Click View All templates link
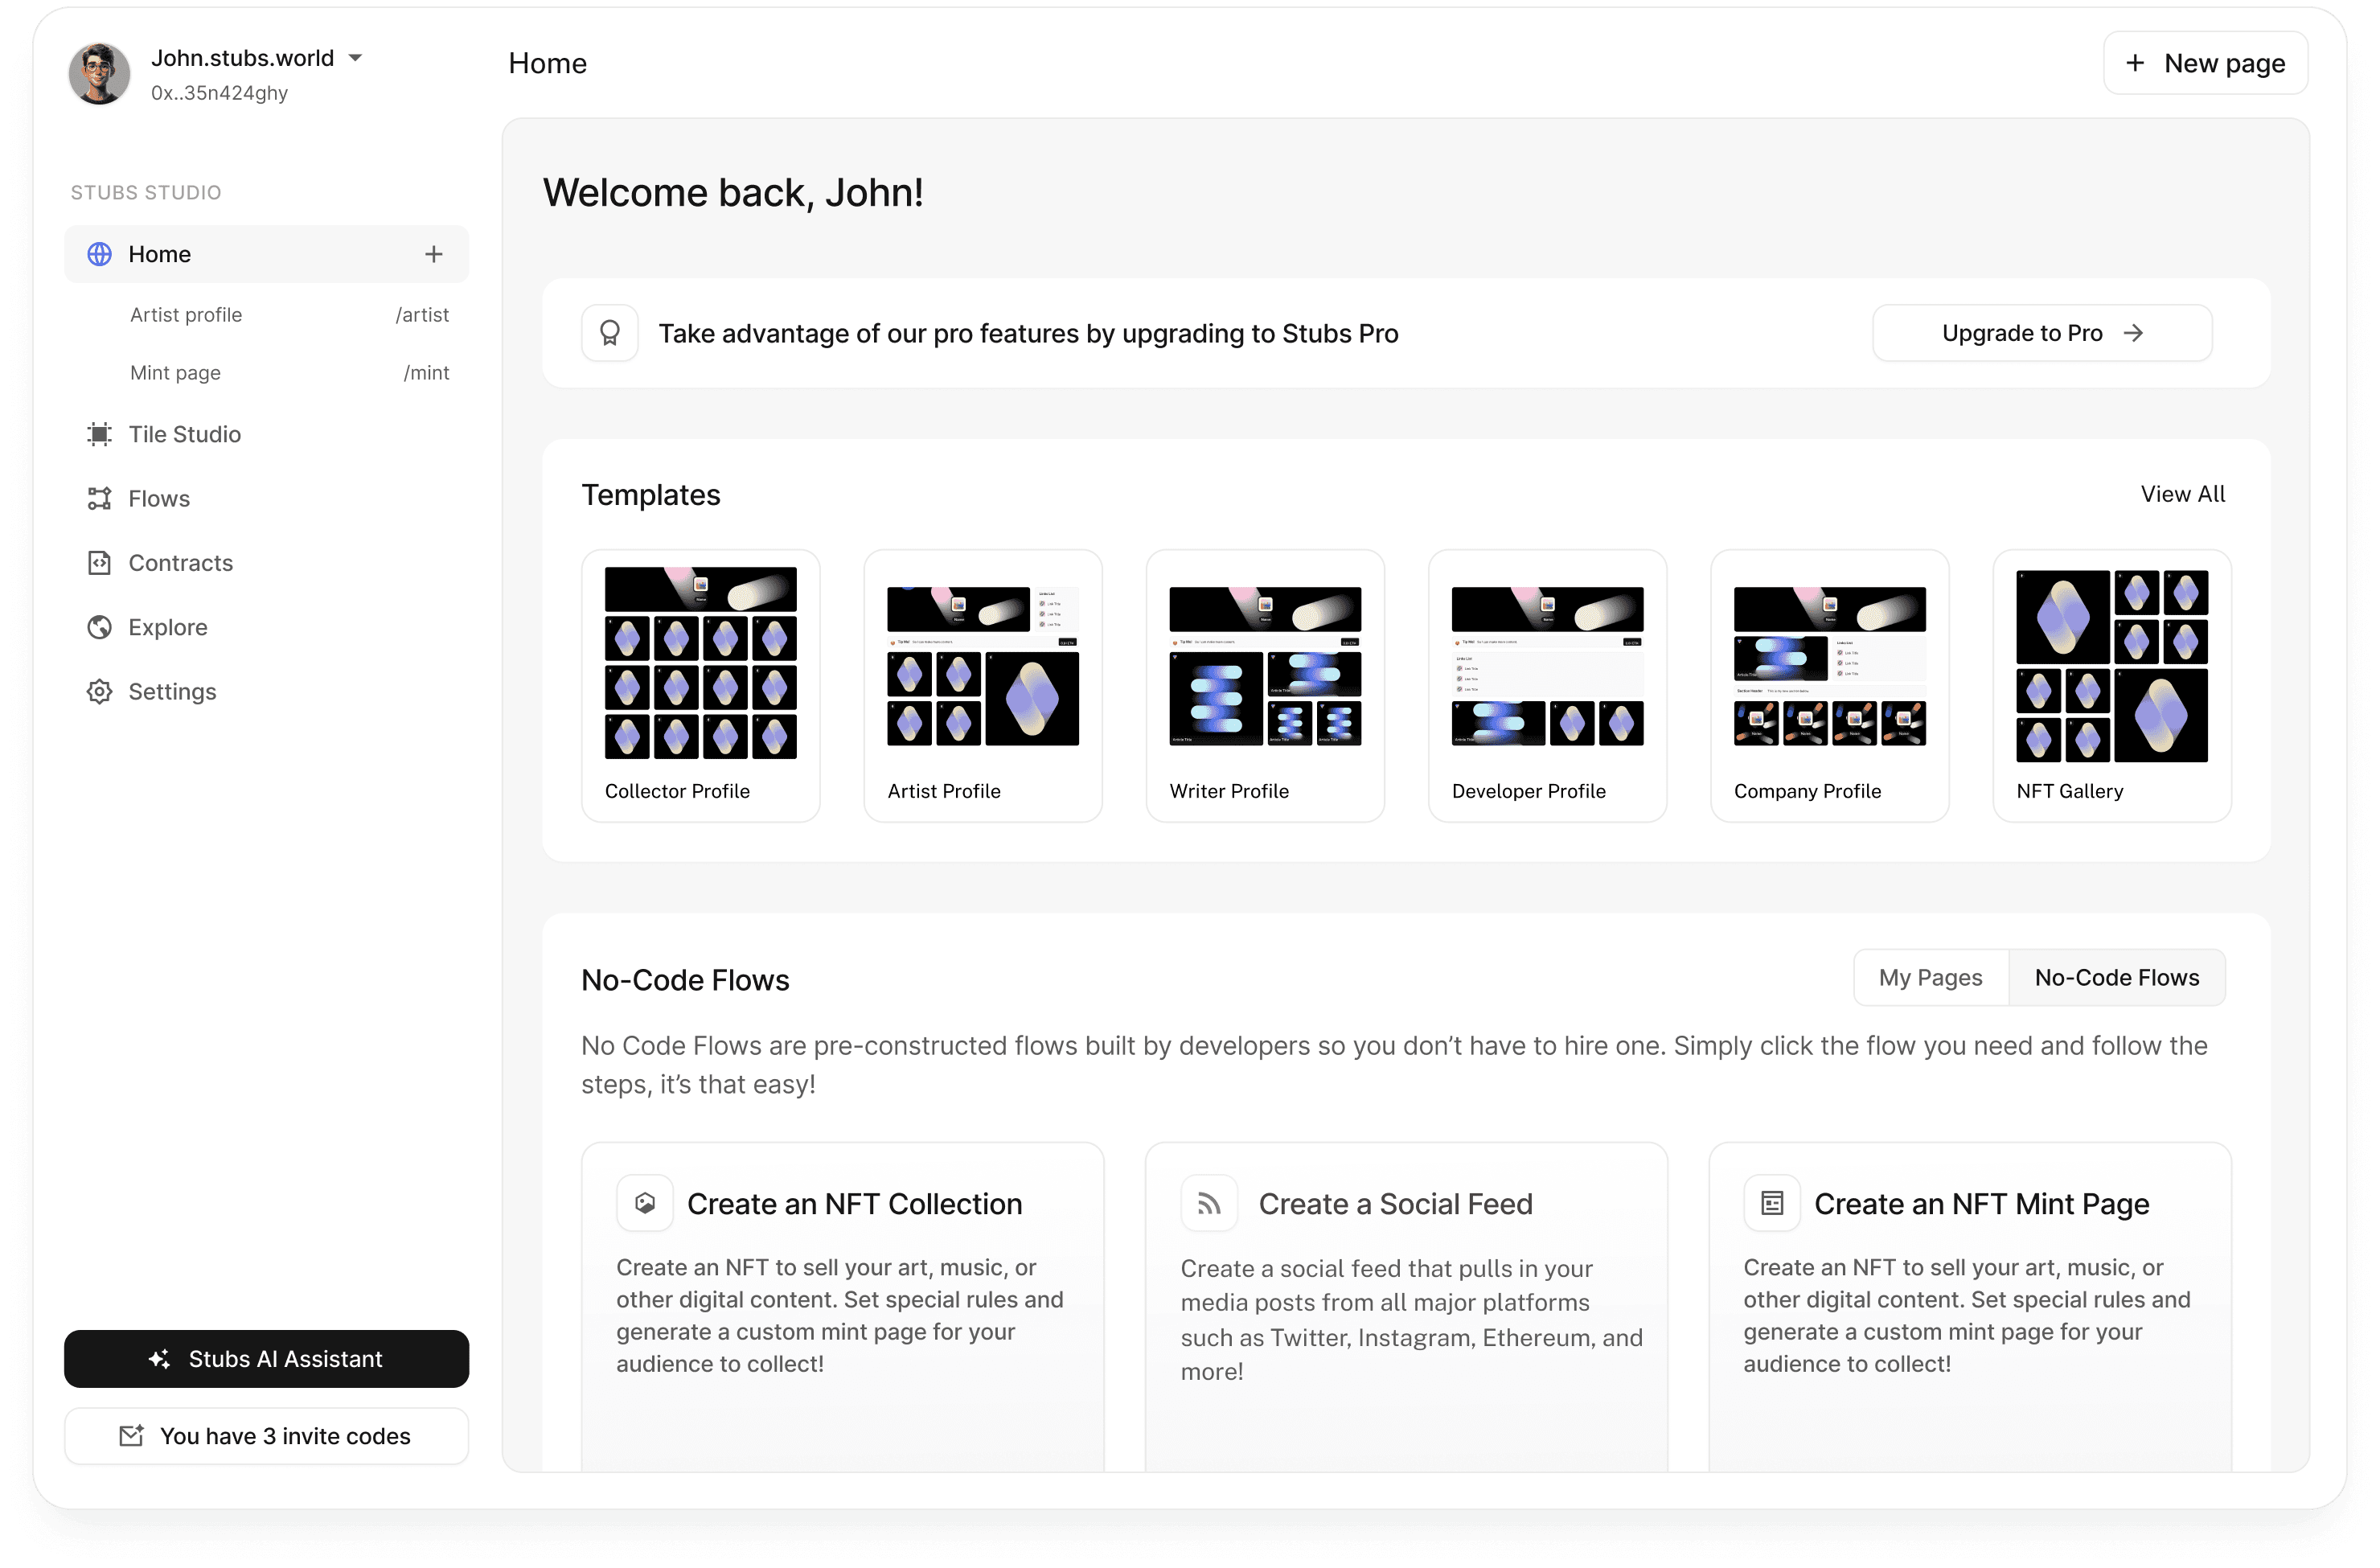This screenshot has width=2380, height=1568. [2182, 494]
